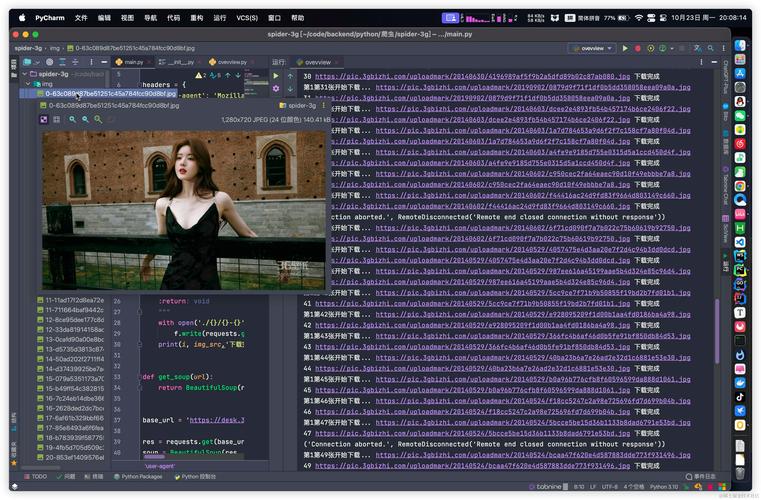Open Run panel settings gear icon
This screenshot has width=761, height=500.
[276, 88]
